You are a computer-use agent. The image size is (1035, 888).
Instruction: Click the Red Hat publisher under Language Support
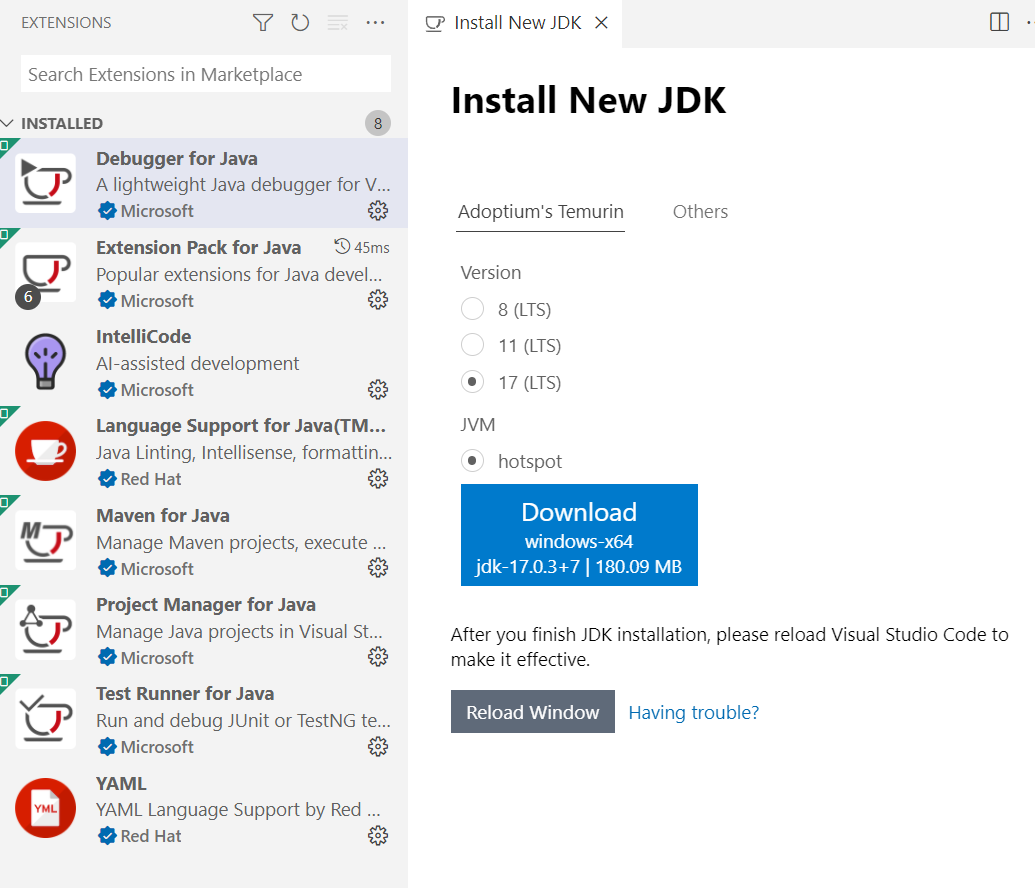click(x=150, y=479)
